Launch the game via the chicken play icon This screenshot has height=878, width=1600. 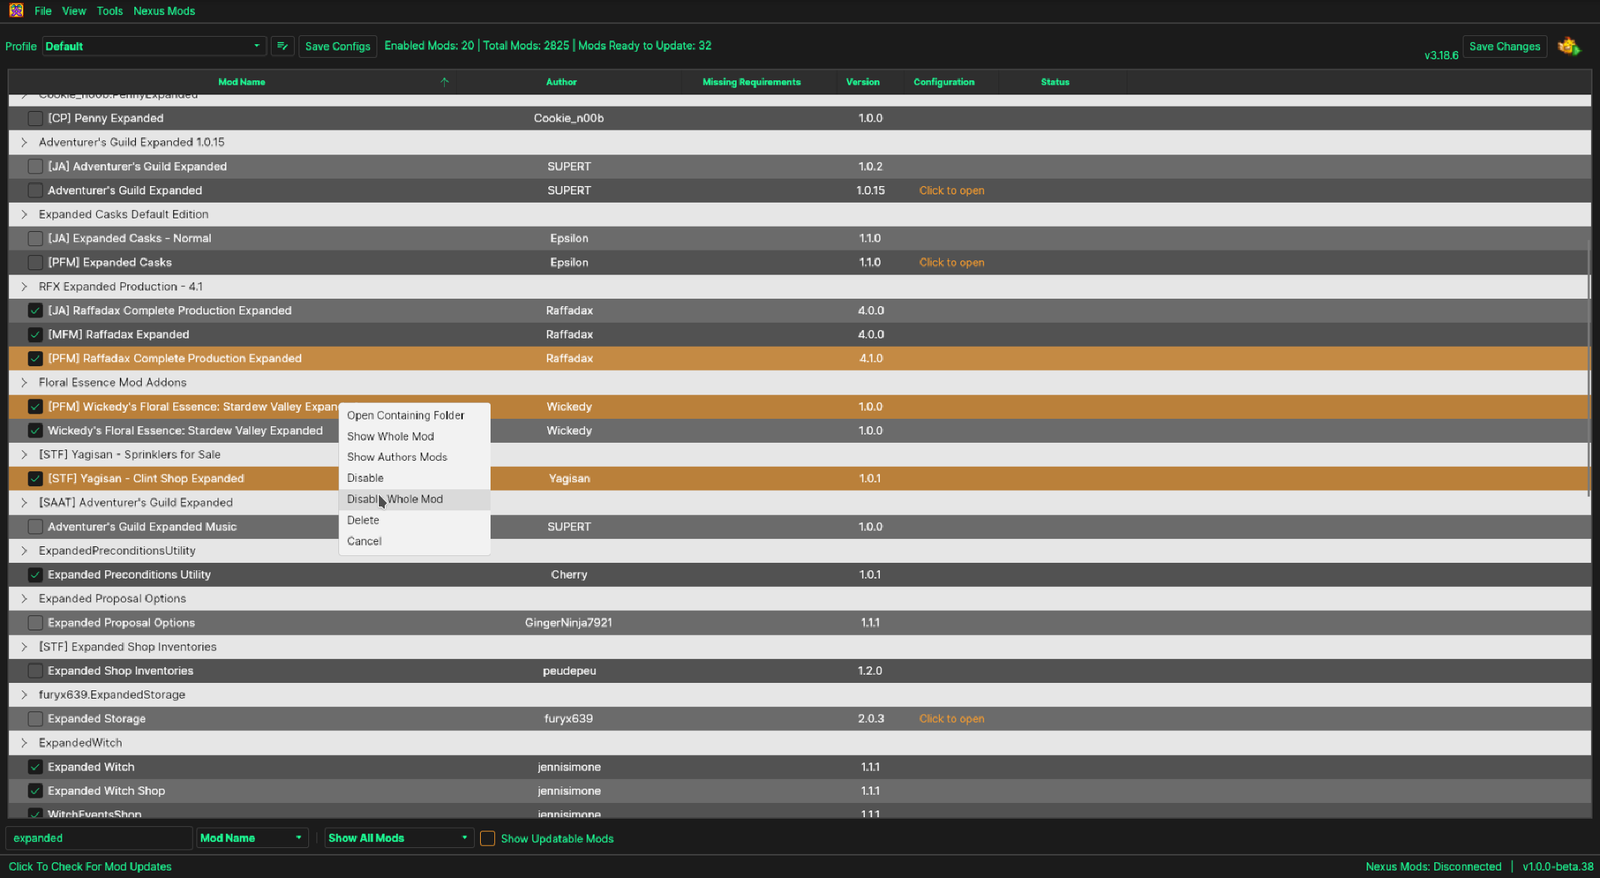click(x=1569, y=46)
